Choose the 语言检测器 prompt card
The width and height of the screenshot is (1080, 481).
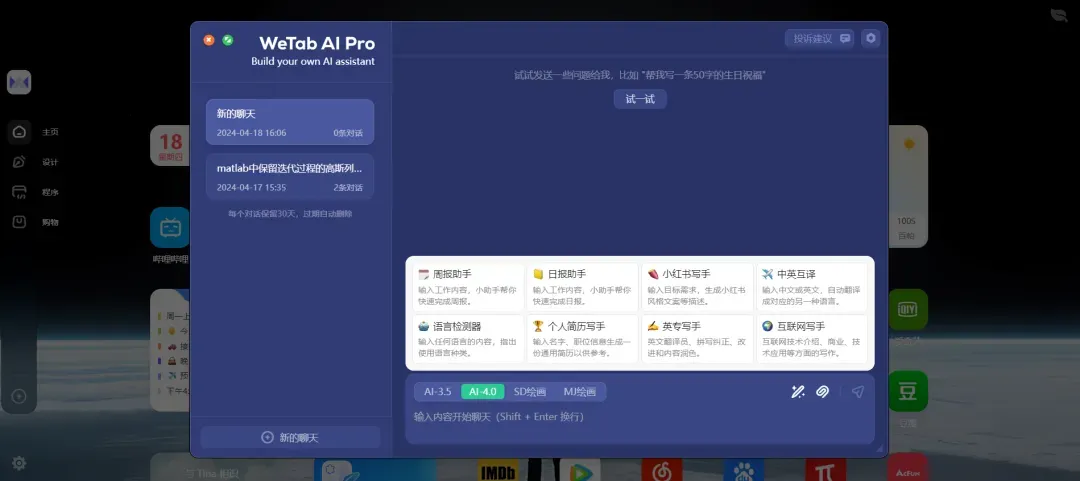pyautogui.click(x=468, y=339)
